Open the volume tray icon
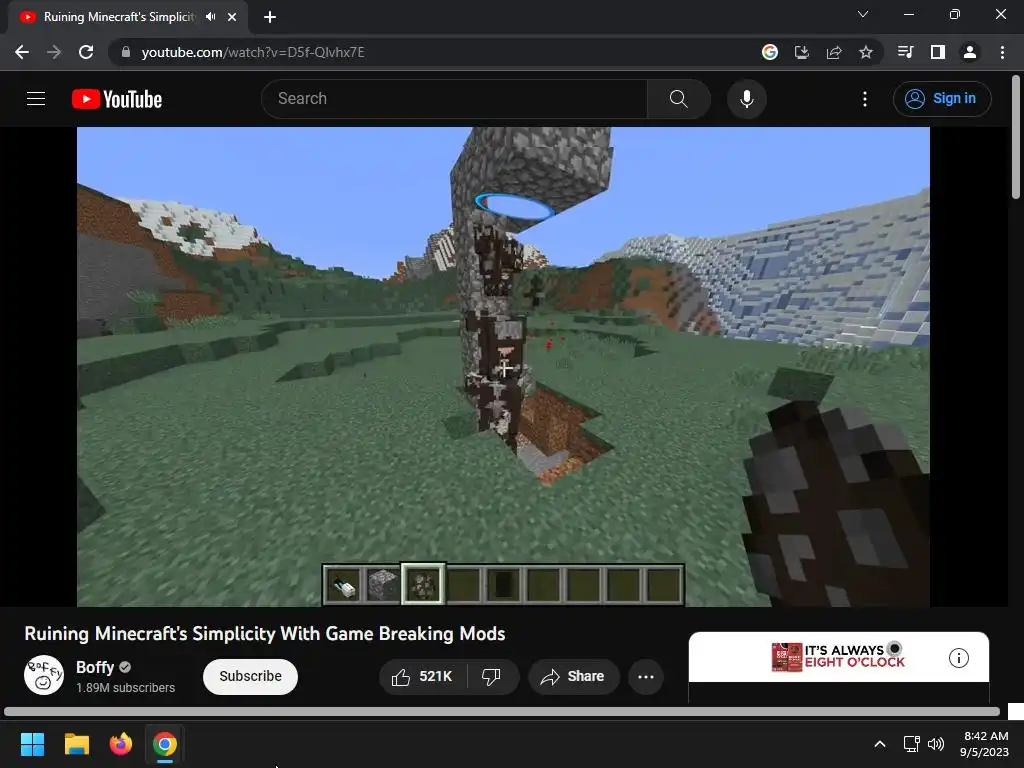 [936, 744]
